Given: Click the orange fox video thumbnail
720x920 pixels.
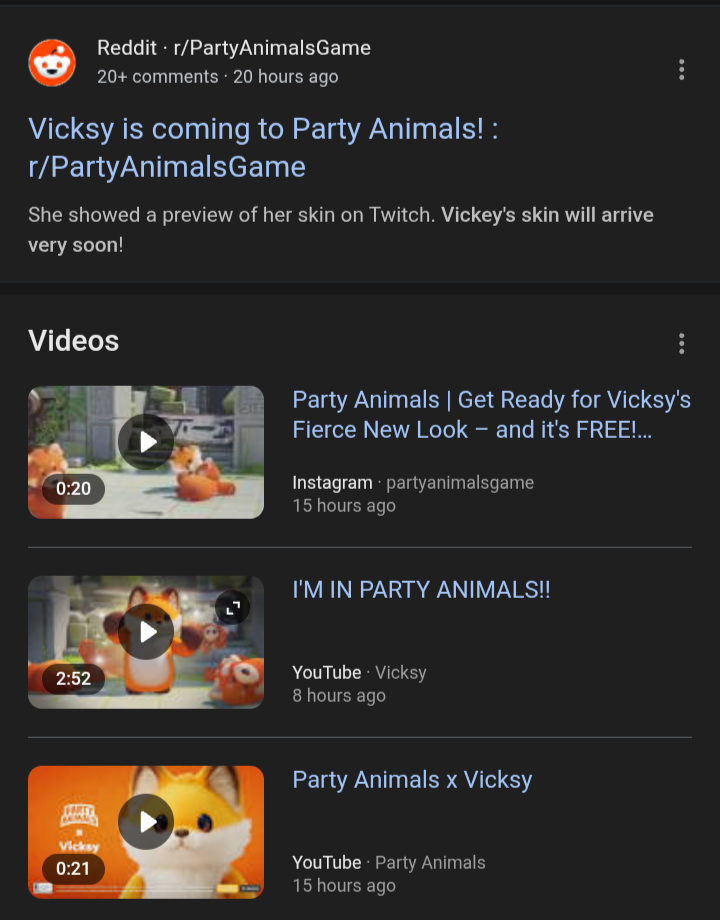Looking at the screenshot, I should [146, 832].
